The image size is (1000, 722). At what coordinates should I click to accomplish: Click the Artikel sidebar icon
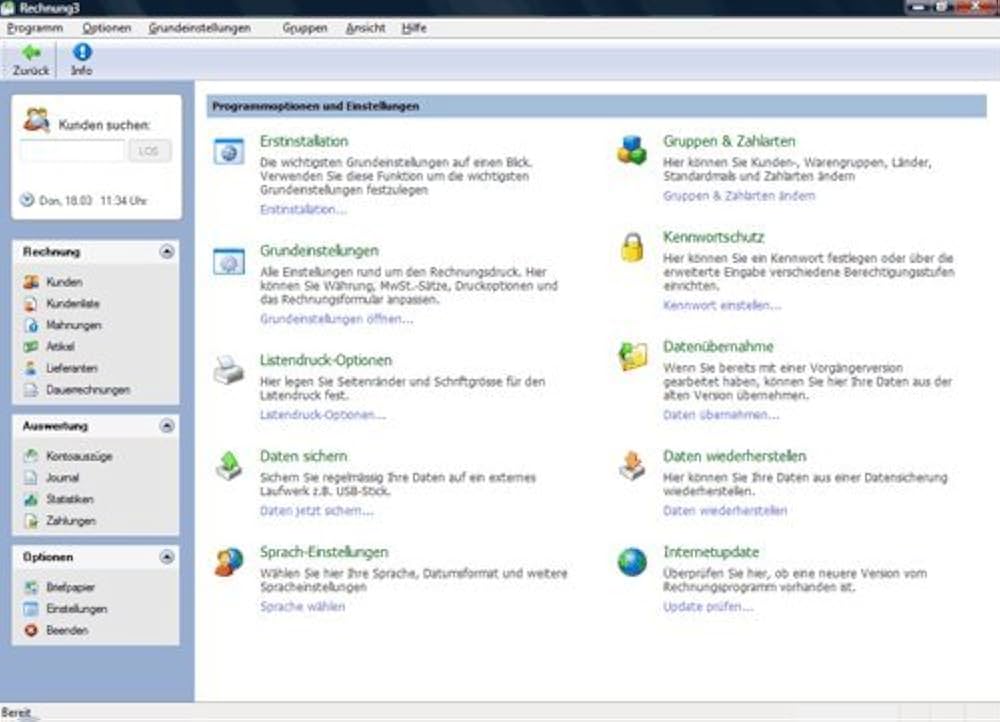[31, 346]
